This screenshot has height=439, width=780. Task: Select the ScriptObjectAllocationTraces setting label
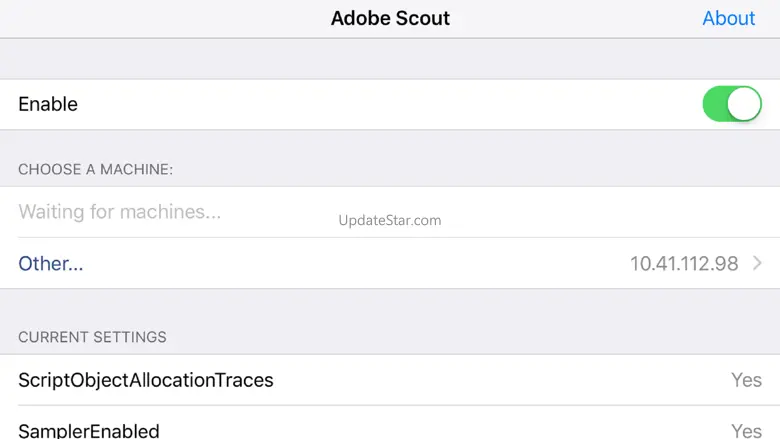[x=146, y=380]
